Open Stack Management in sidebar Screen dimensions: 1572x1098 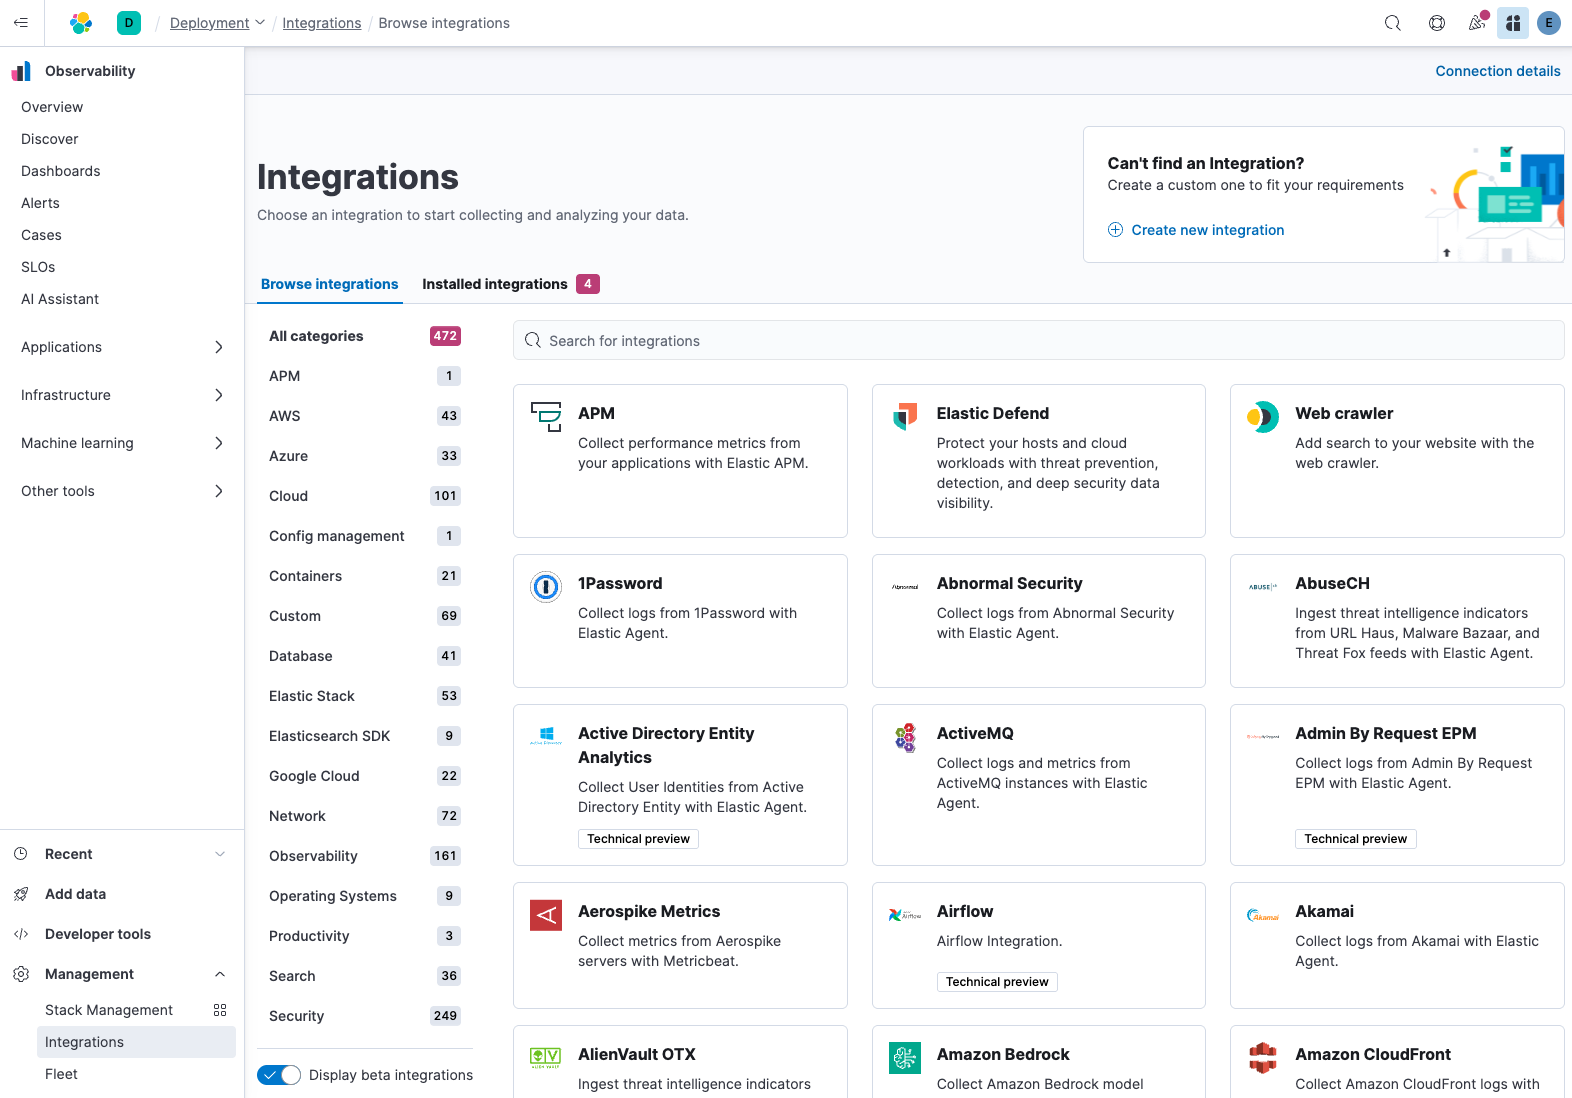[109, 1010]
